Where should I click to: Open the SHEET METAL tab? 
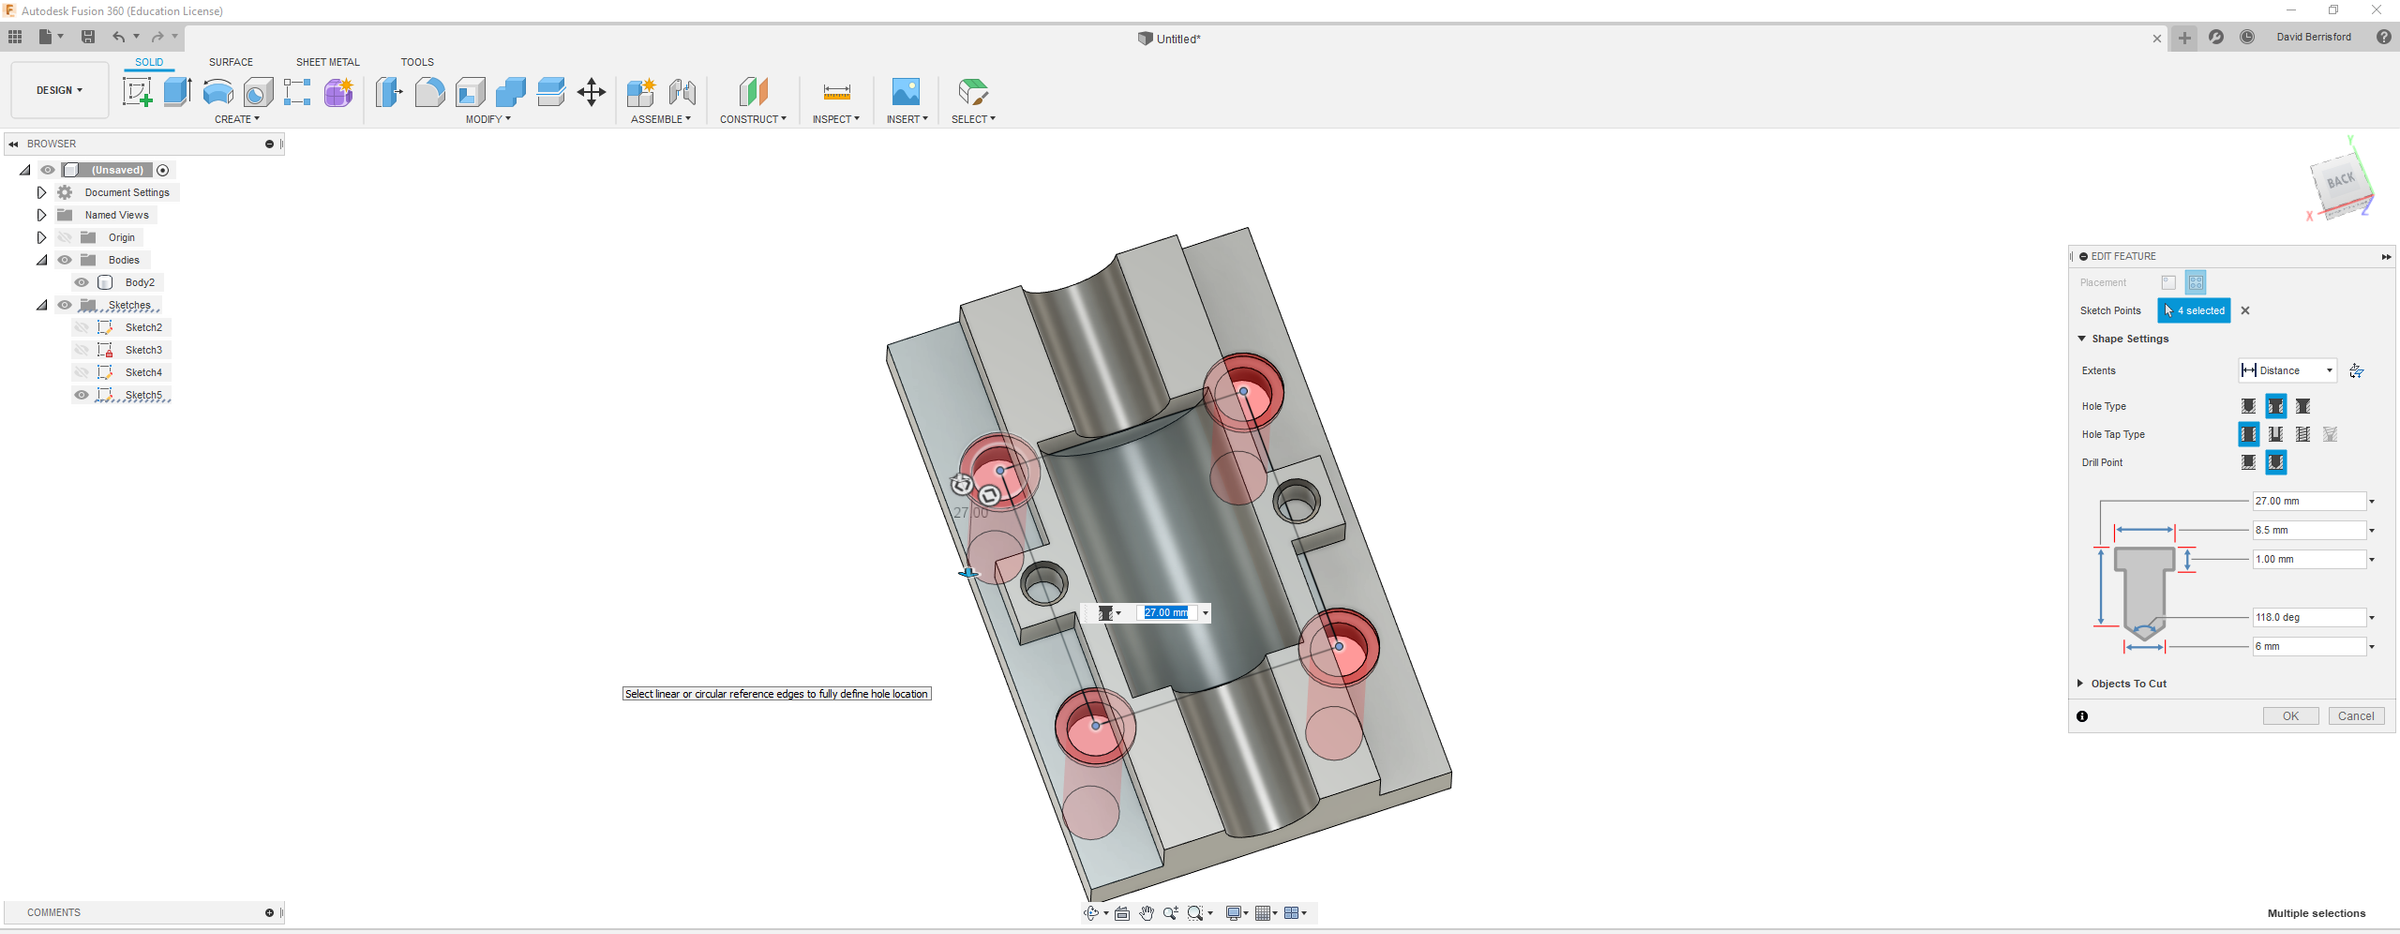pyautogui.click(x=327, y=62)
